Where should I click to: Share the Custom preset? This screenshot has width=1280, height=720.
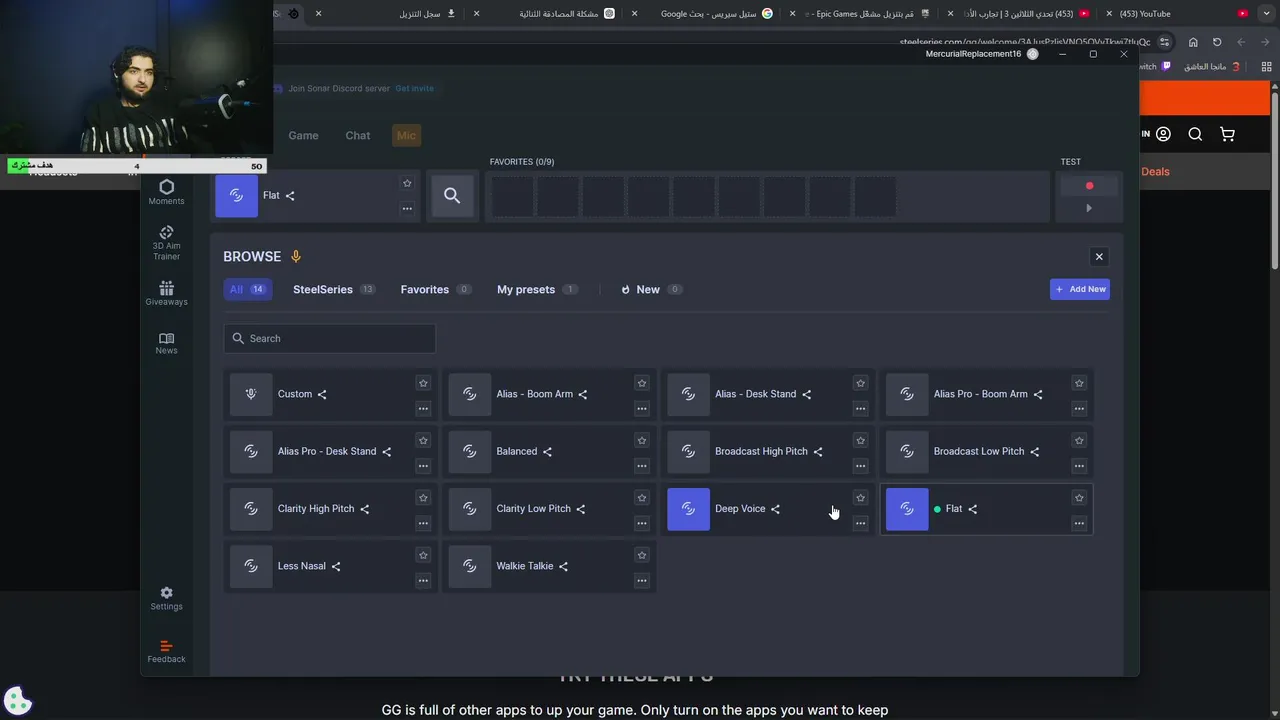[322, 394]
